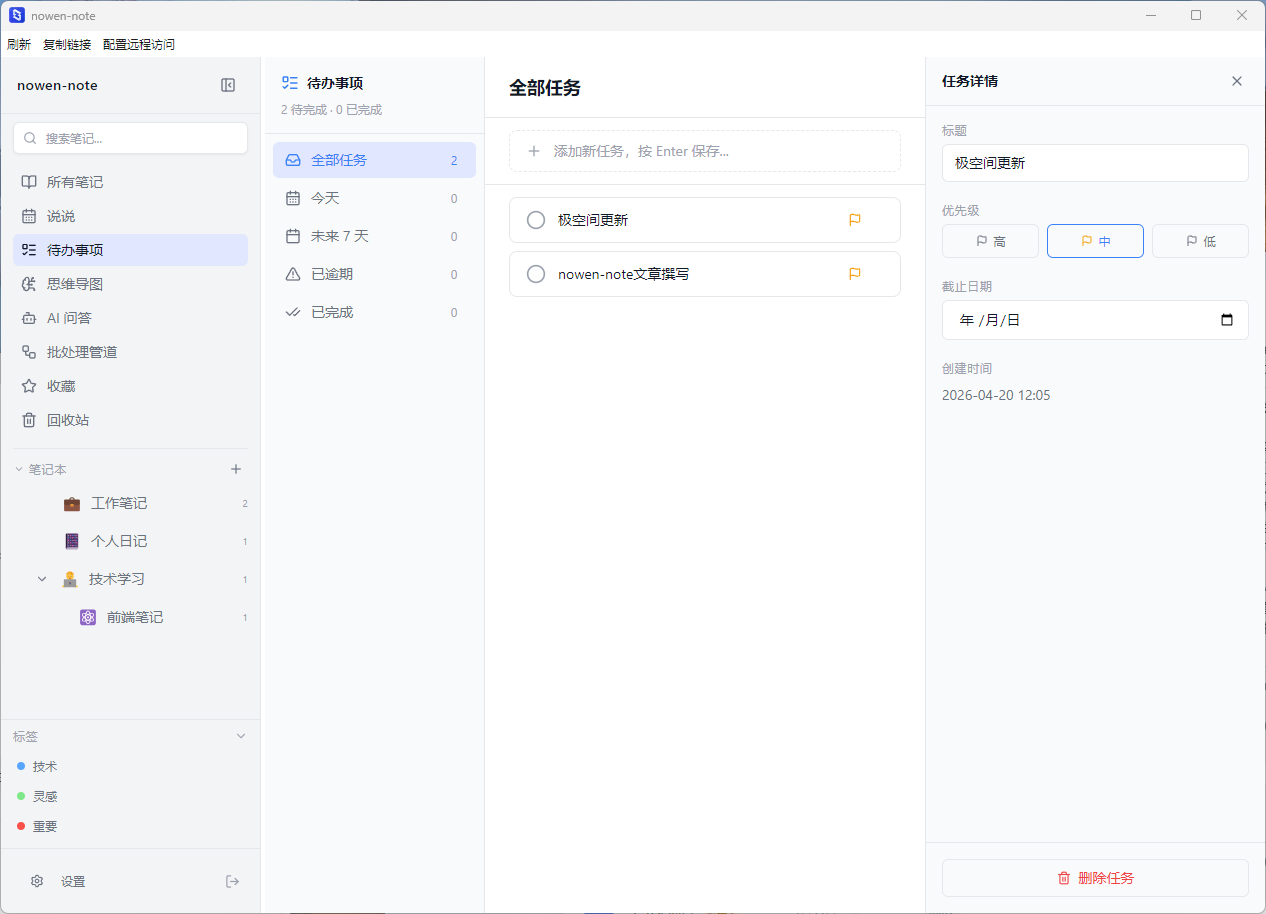This screenshot has height=914, width=1266.
Task: Collapse the 笔记本 section header
Action: coord(18,469)
